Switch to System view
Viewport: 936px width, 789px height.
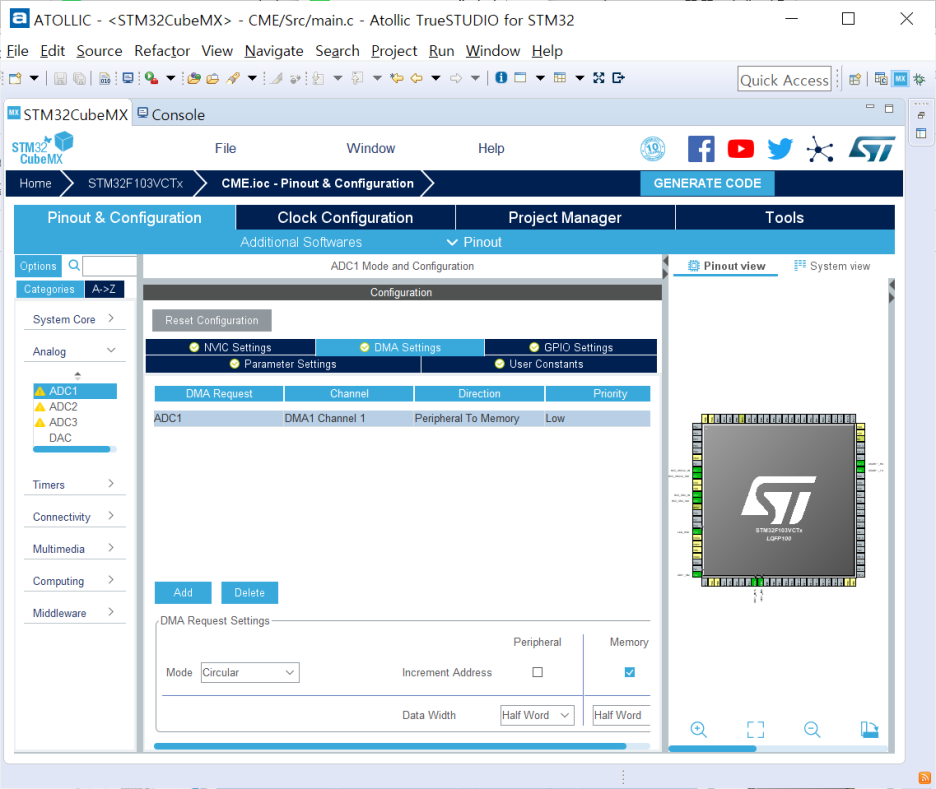pos(832,266)
